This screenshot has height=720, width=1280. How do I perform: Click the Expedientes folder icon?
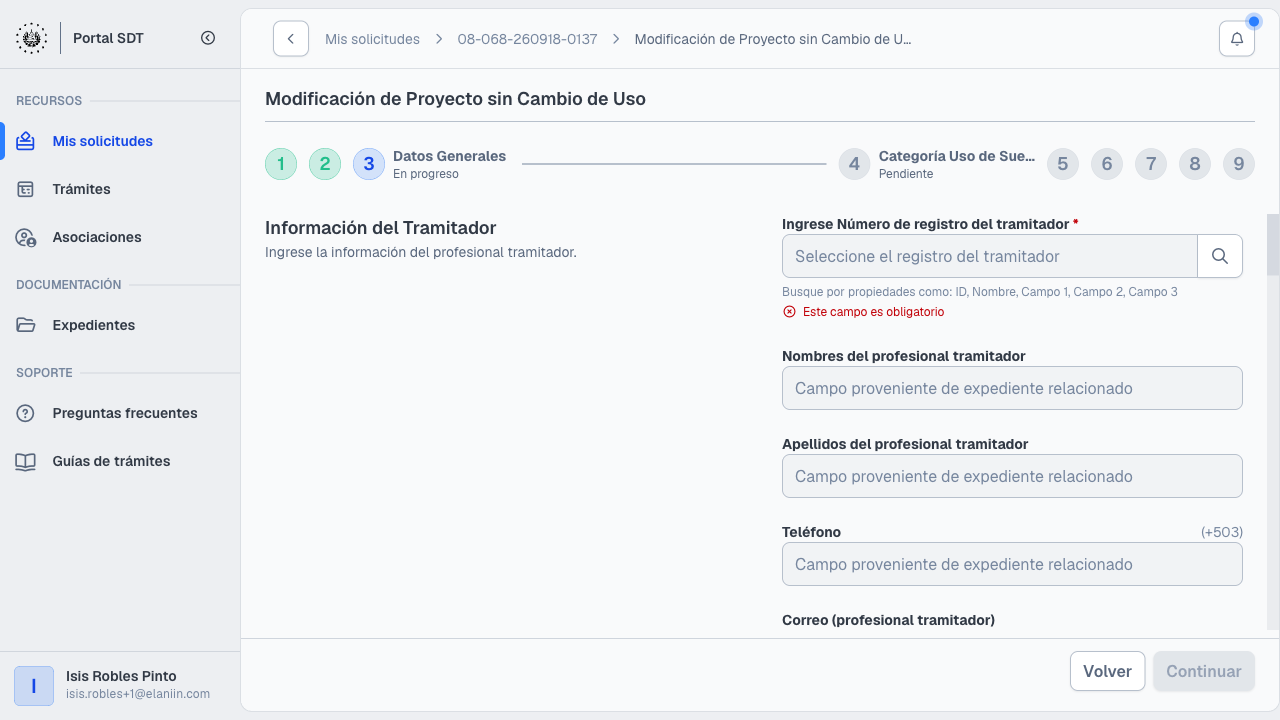click(x=26, y=325)
